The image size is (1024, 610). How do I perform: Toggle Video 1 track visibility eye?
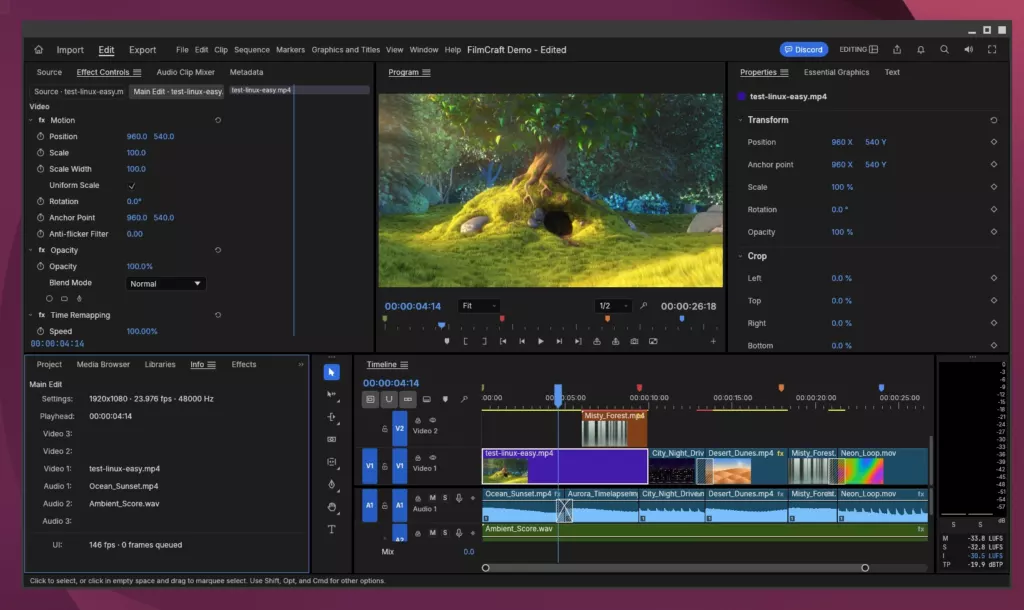pos(432,458)
